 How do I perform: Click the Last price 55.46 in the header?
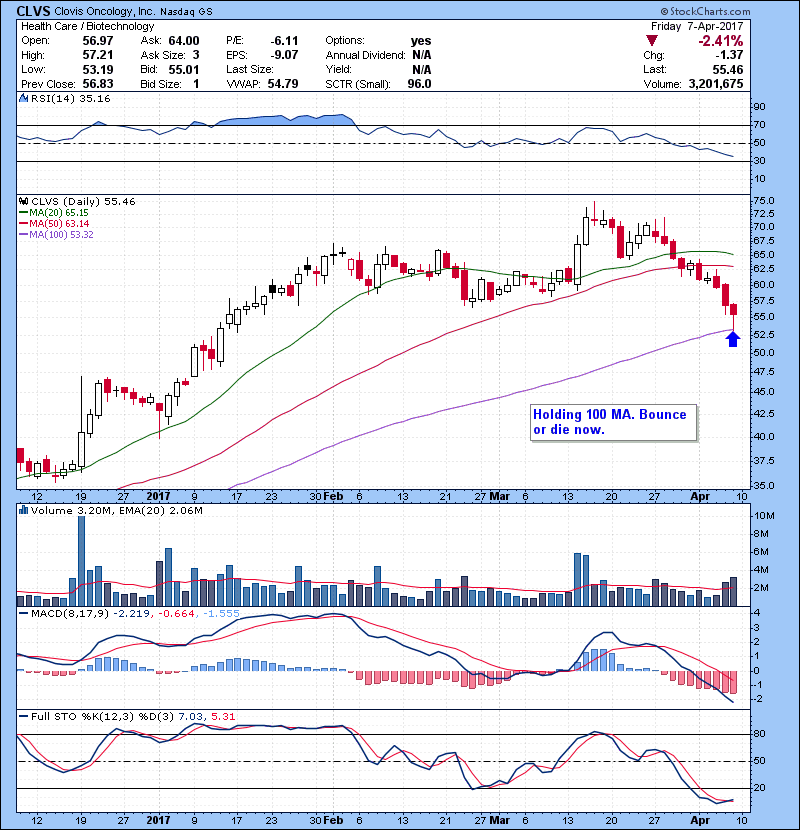click(x=728, y=69)
